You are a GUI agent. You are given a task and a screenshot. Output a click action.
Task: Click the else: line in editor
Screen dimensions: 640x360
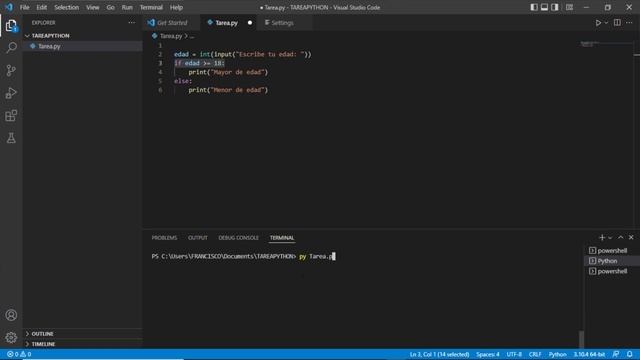pyautogui.click(x=183, y=81)
